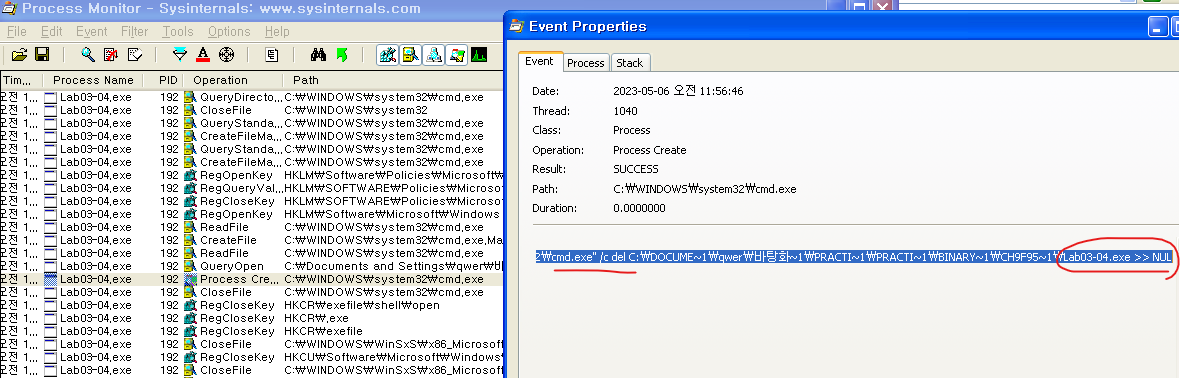Viewport: 1181px width, 378px height.
Task: Click the QueryOpen row's file operation icon
Action: tap(190, 266)
